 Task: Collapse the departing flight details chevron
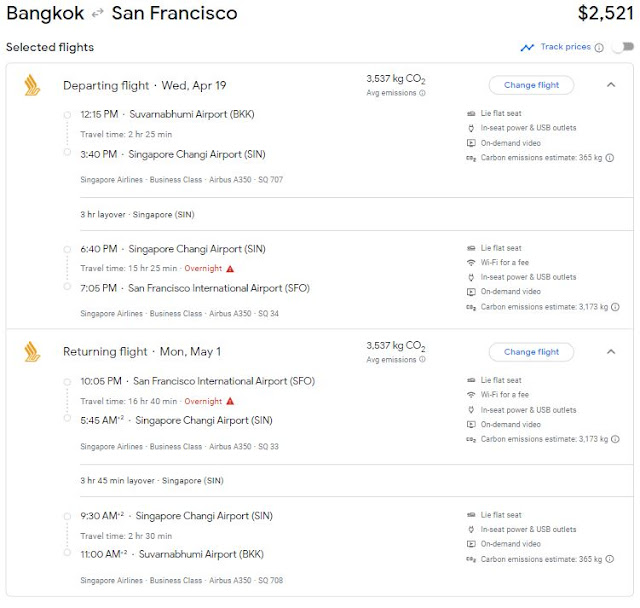(611, 85)
